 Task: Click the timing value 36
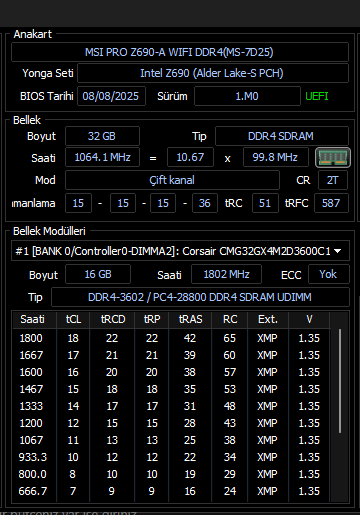tap(205, 203)
